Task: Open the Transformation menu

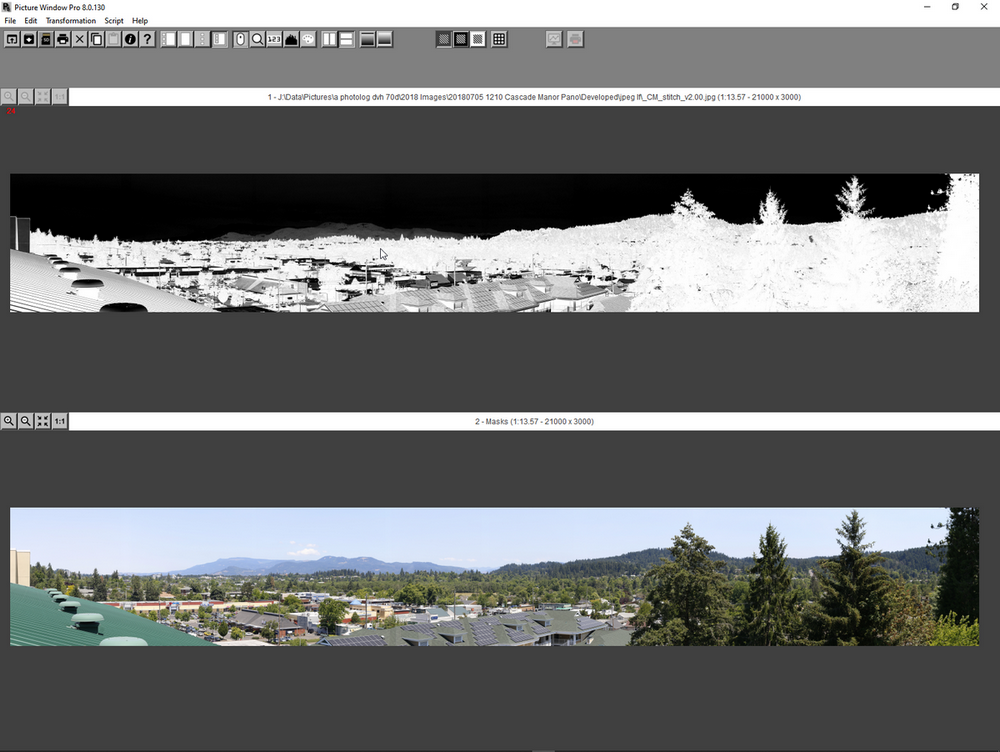Action: 71,20
